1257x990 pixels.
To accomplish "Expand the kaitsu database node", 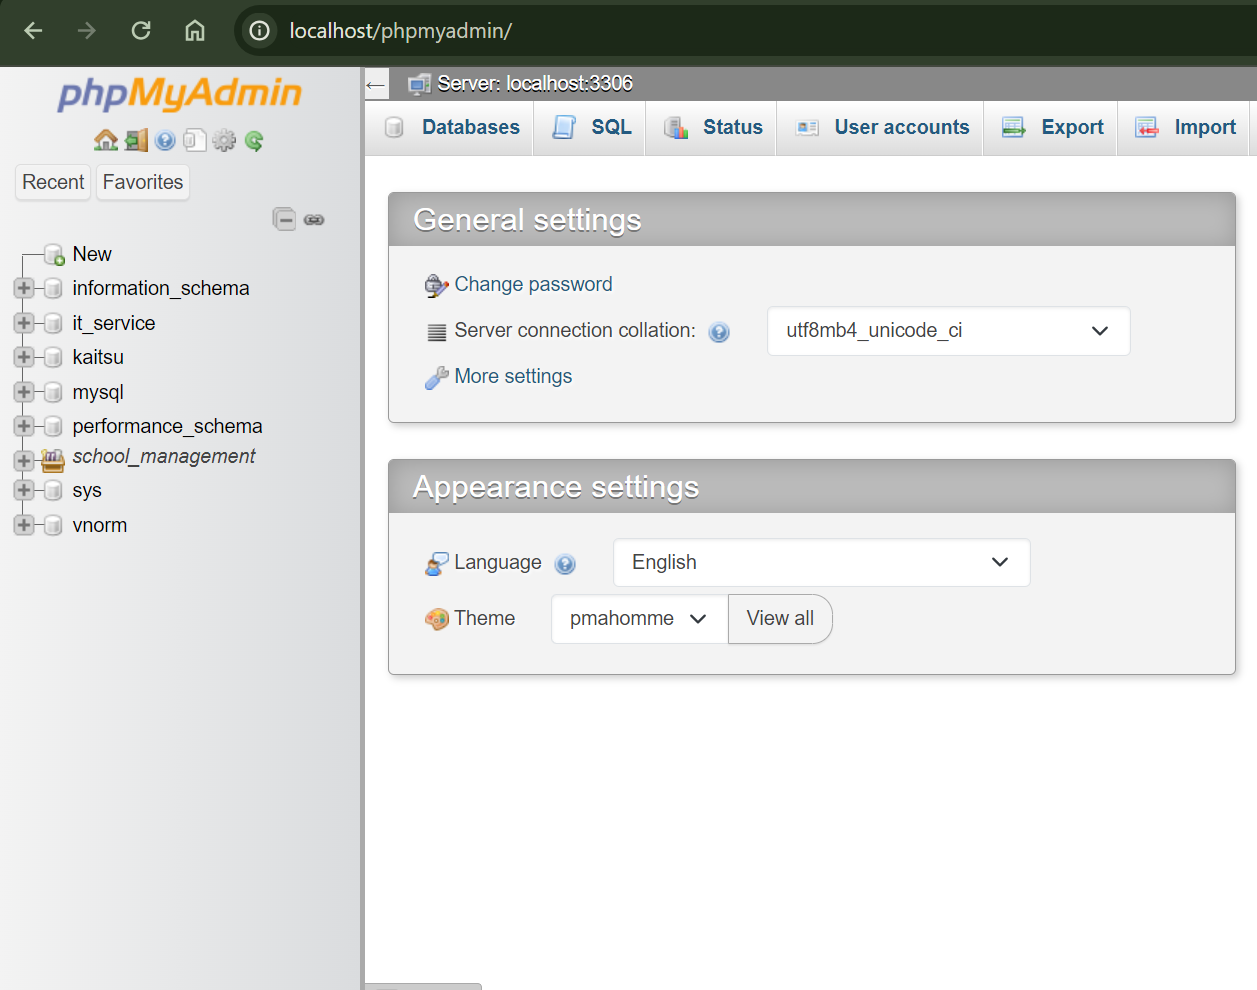I will pos(24,357).
